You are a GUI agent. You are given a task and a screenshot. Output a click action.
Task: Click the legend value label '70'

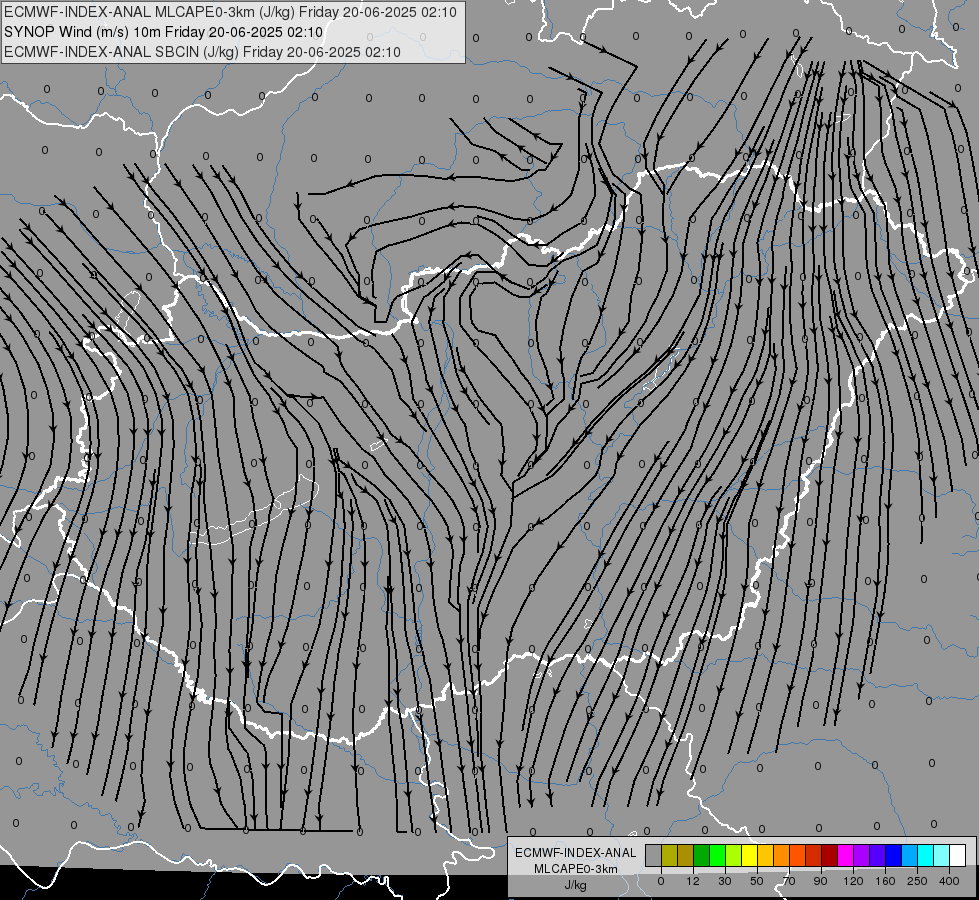tap(789, 881)
